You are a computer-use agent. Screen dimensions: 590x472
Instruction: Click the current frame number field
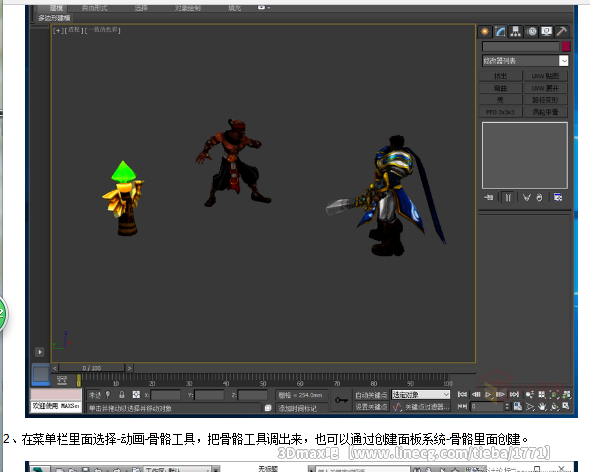tap(487, 407)
